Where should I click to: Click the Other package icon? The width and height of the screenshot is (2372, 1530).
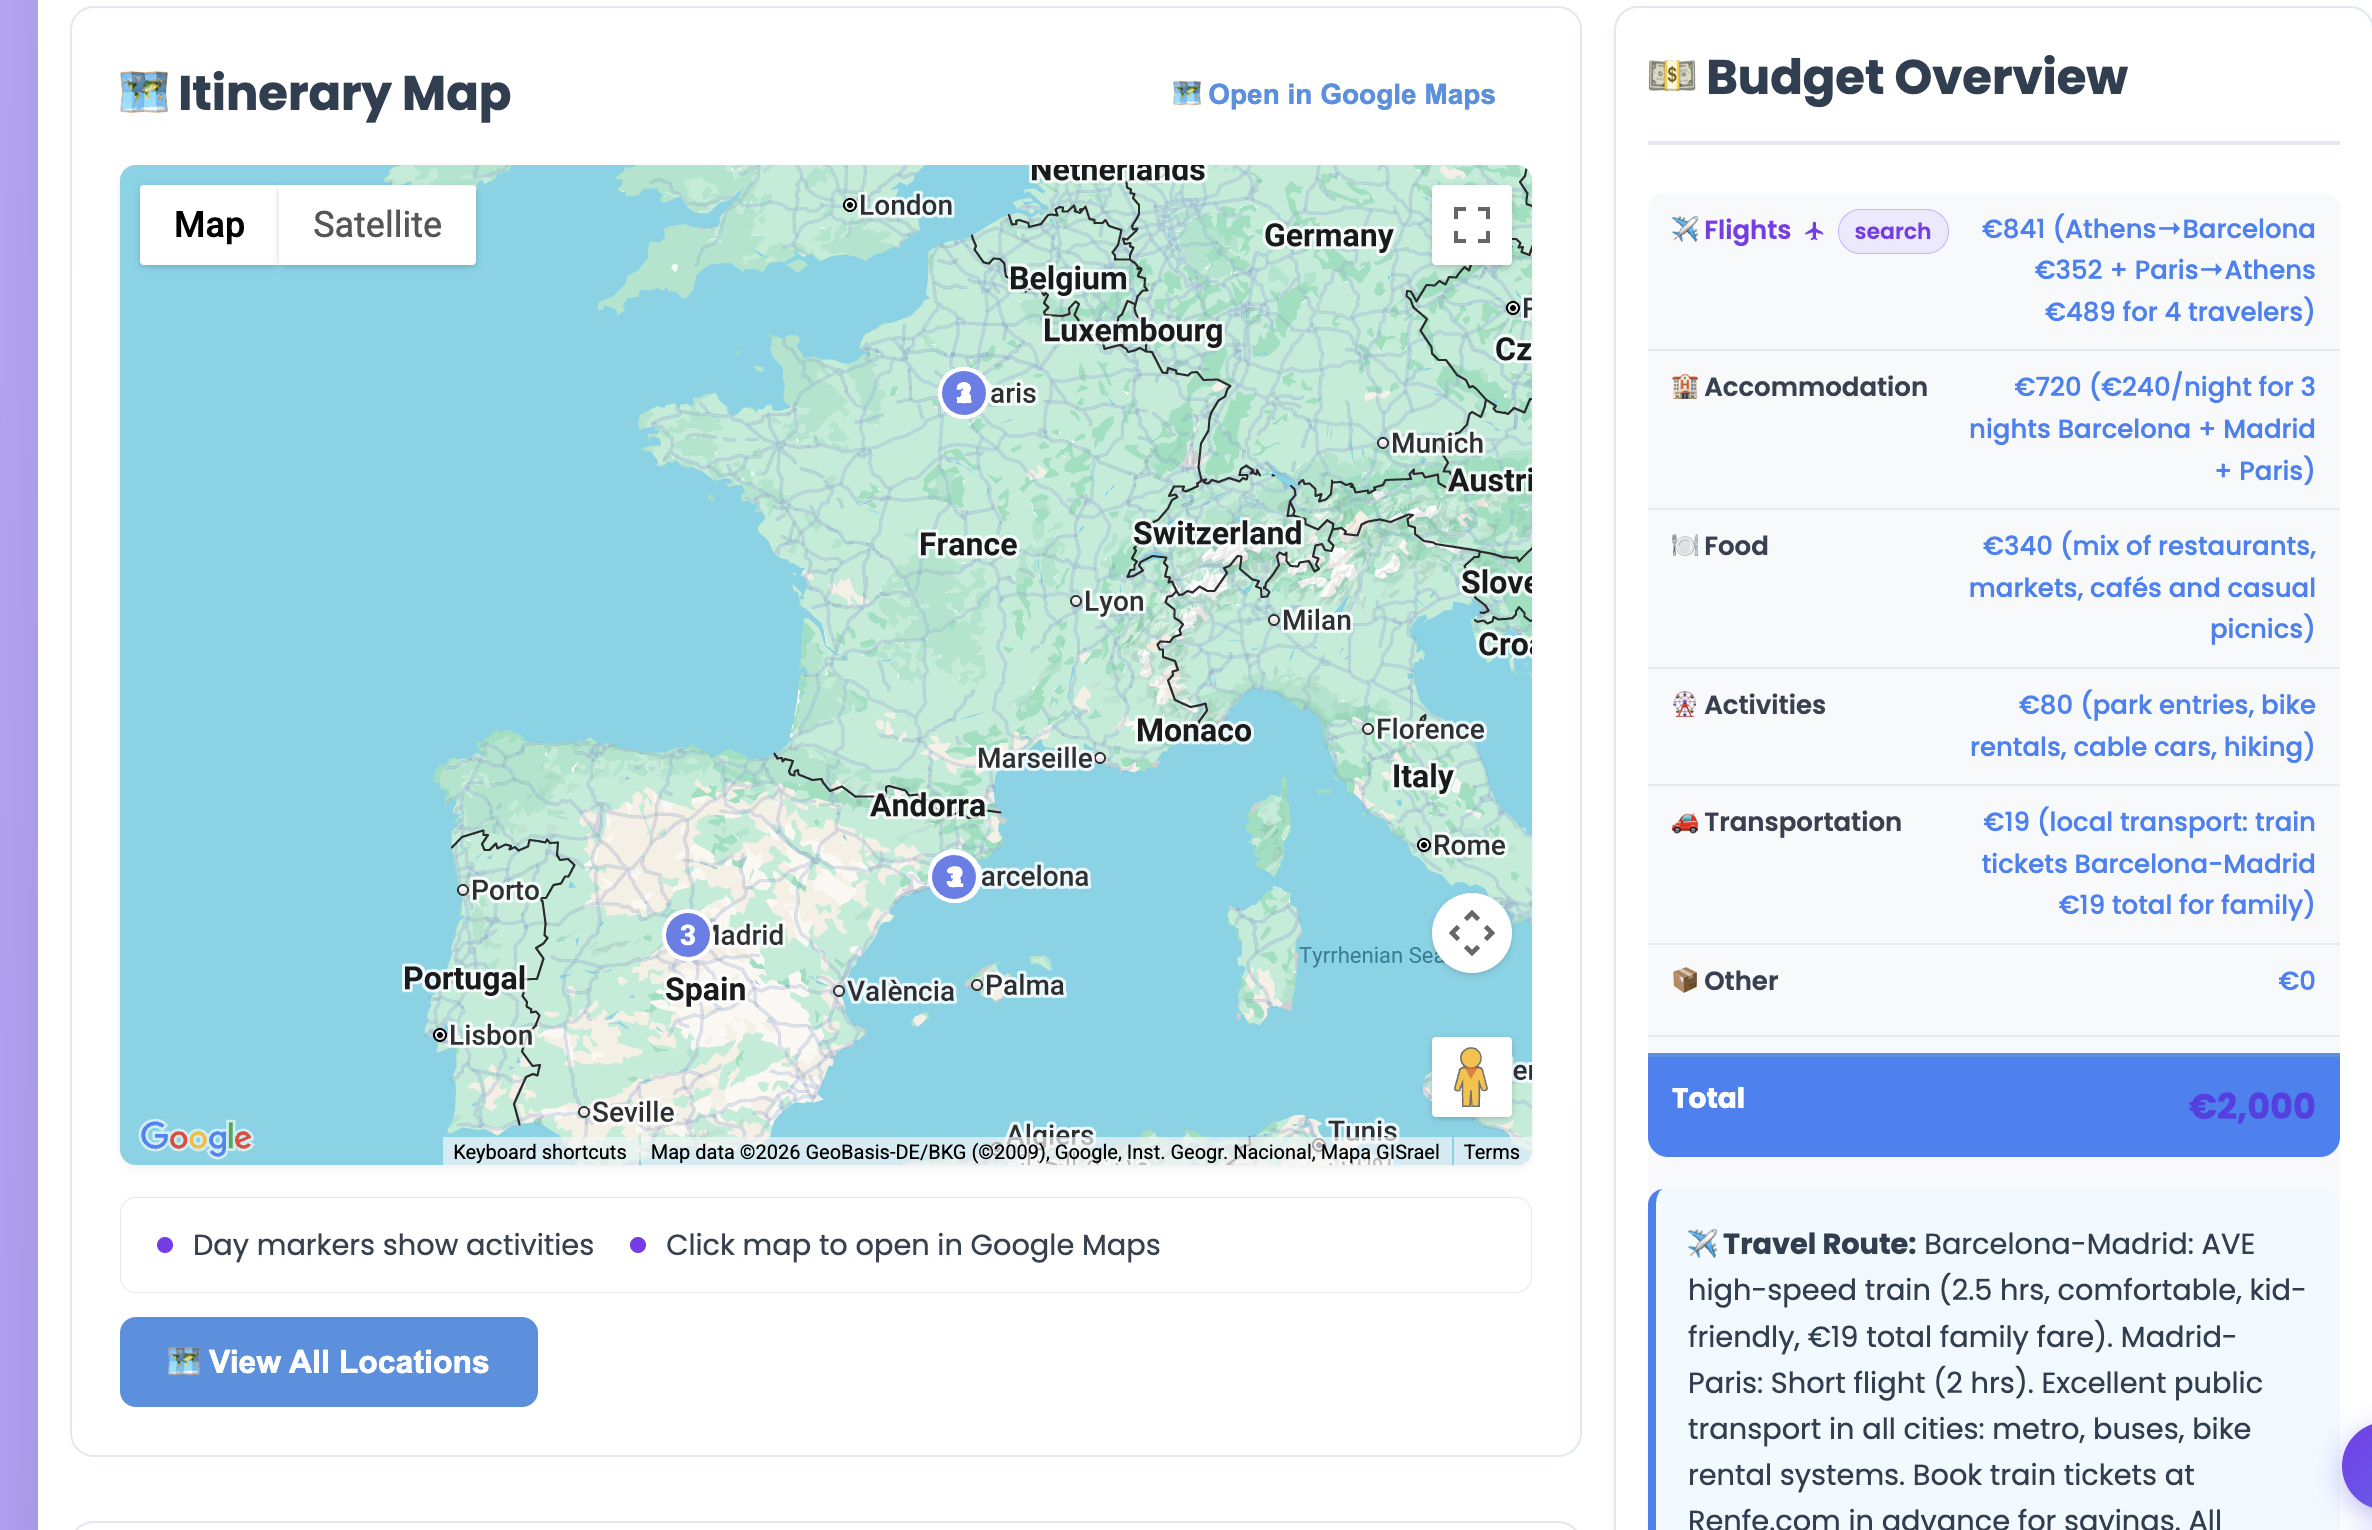[x=1685, y=980]
